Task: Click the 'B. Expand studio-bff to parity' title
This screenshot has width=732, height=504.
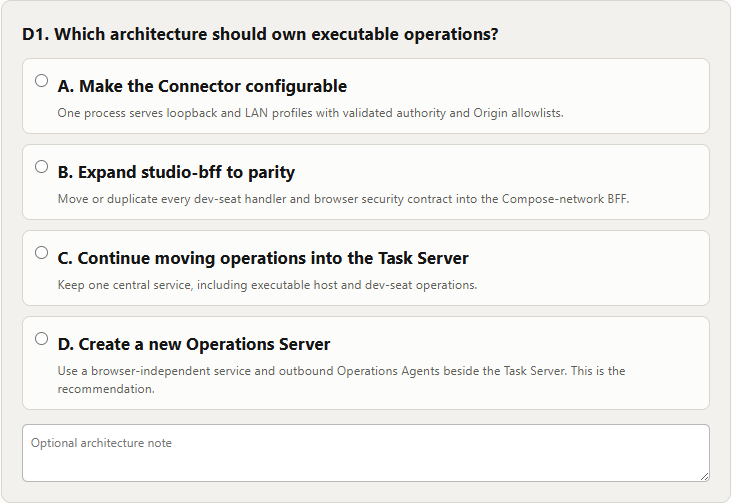Action: click(x=176, y=172)
